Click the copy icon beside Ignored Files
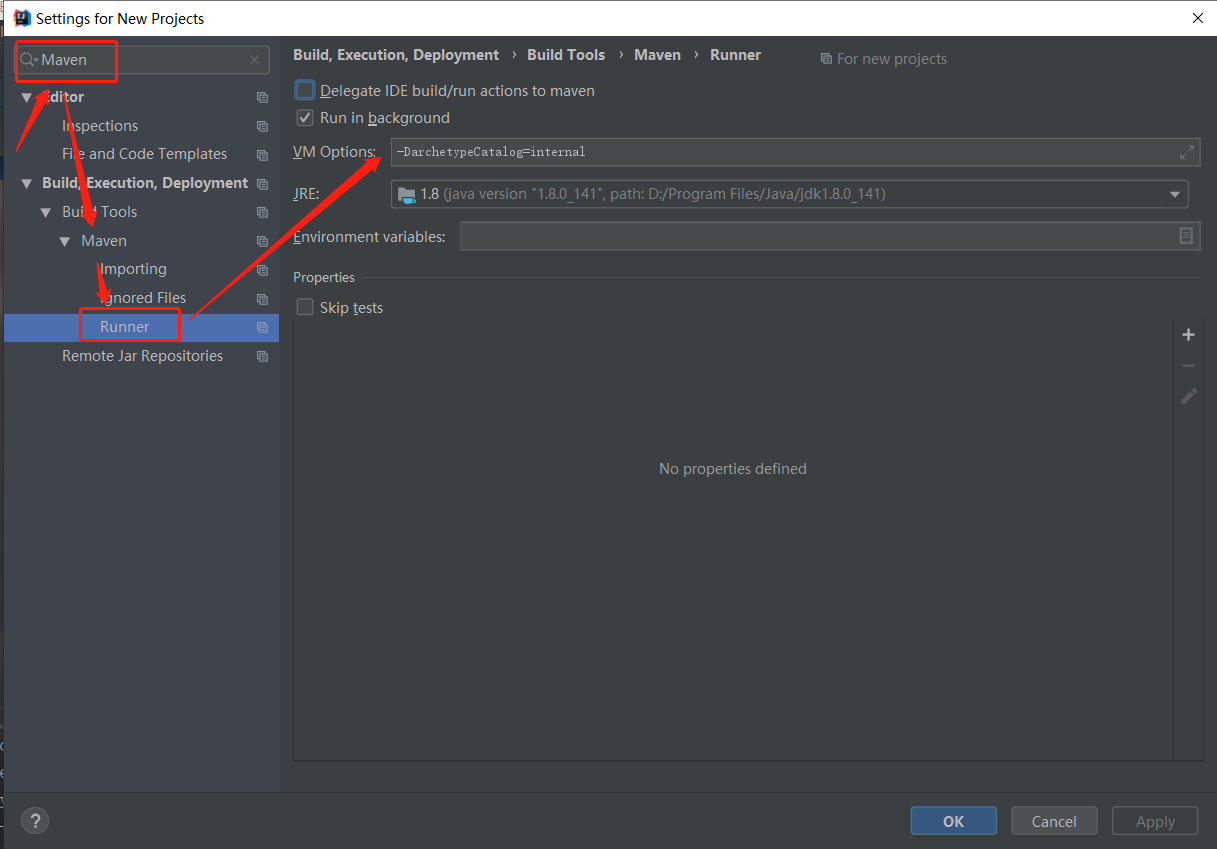This screenshot has height=849, width=1217. [262, 299]
